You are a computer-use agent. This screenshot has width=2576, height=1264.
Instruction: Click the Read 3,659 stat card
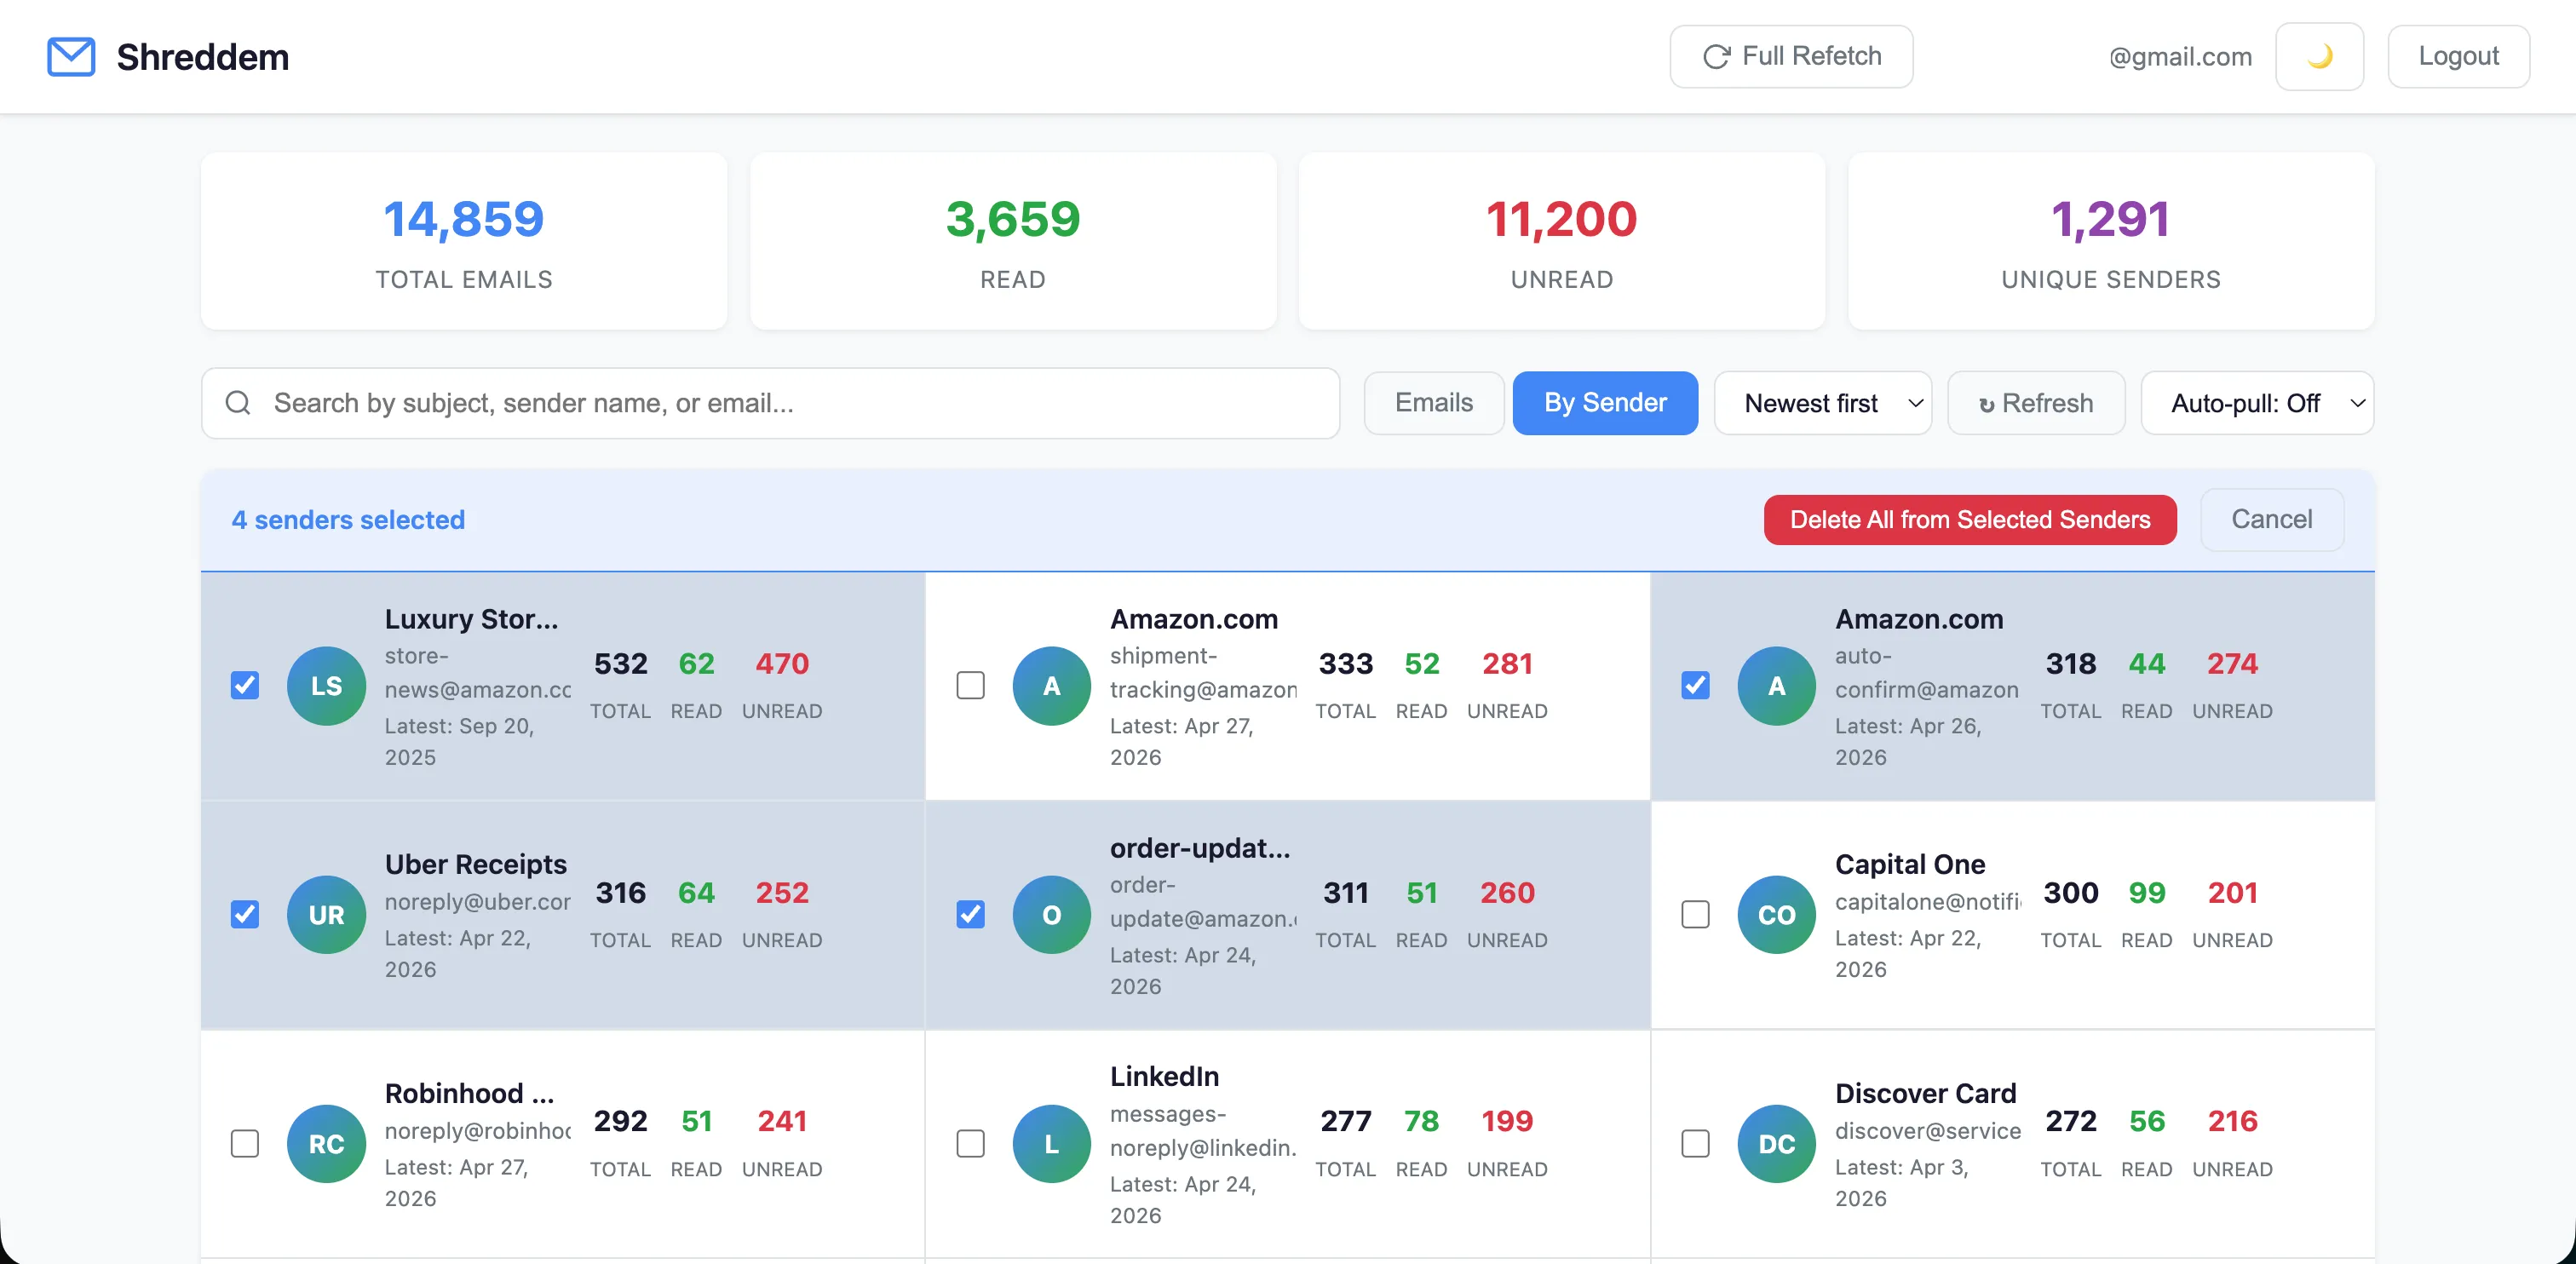[x=1013, y=241]
